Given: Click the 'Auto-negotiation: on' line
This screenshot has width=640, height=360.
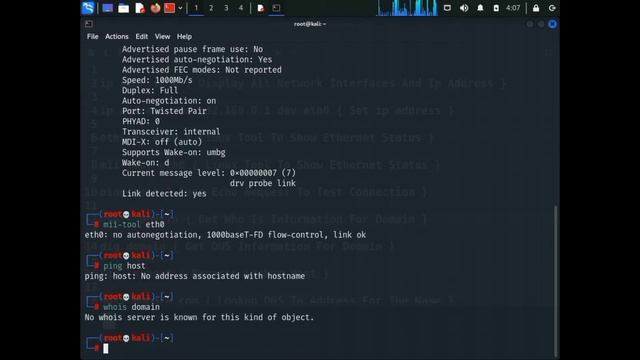Looking at the screenshot, I should point(169,100).
